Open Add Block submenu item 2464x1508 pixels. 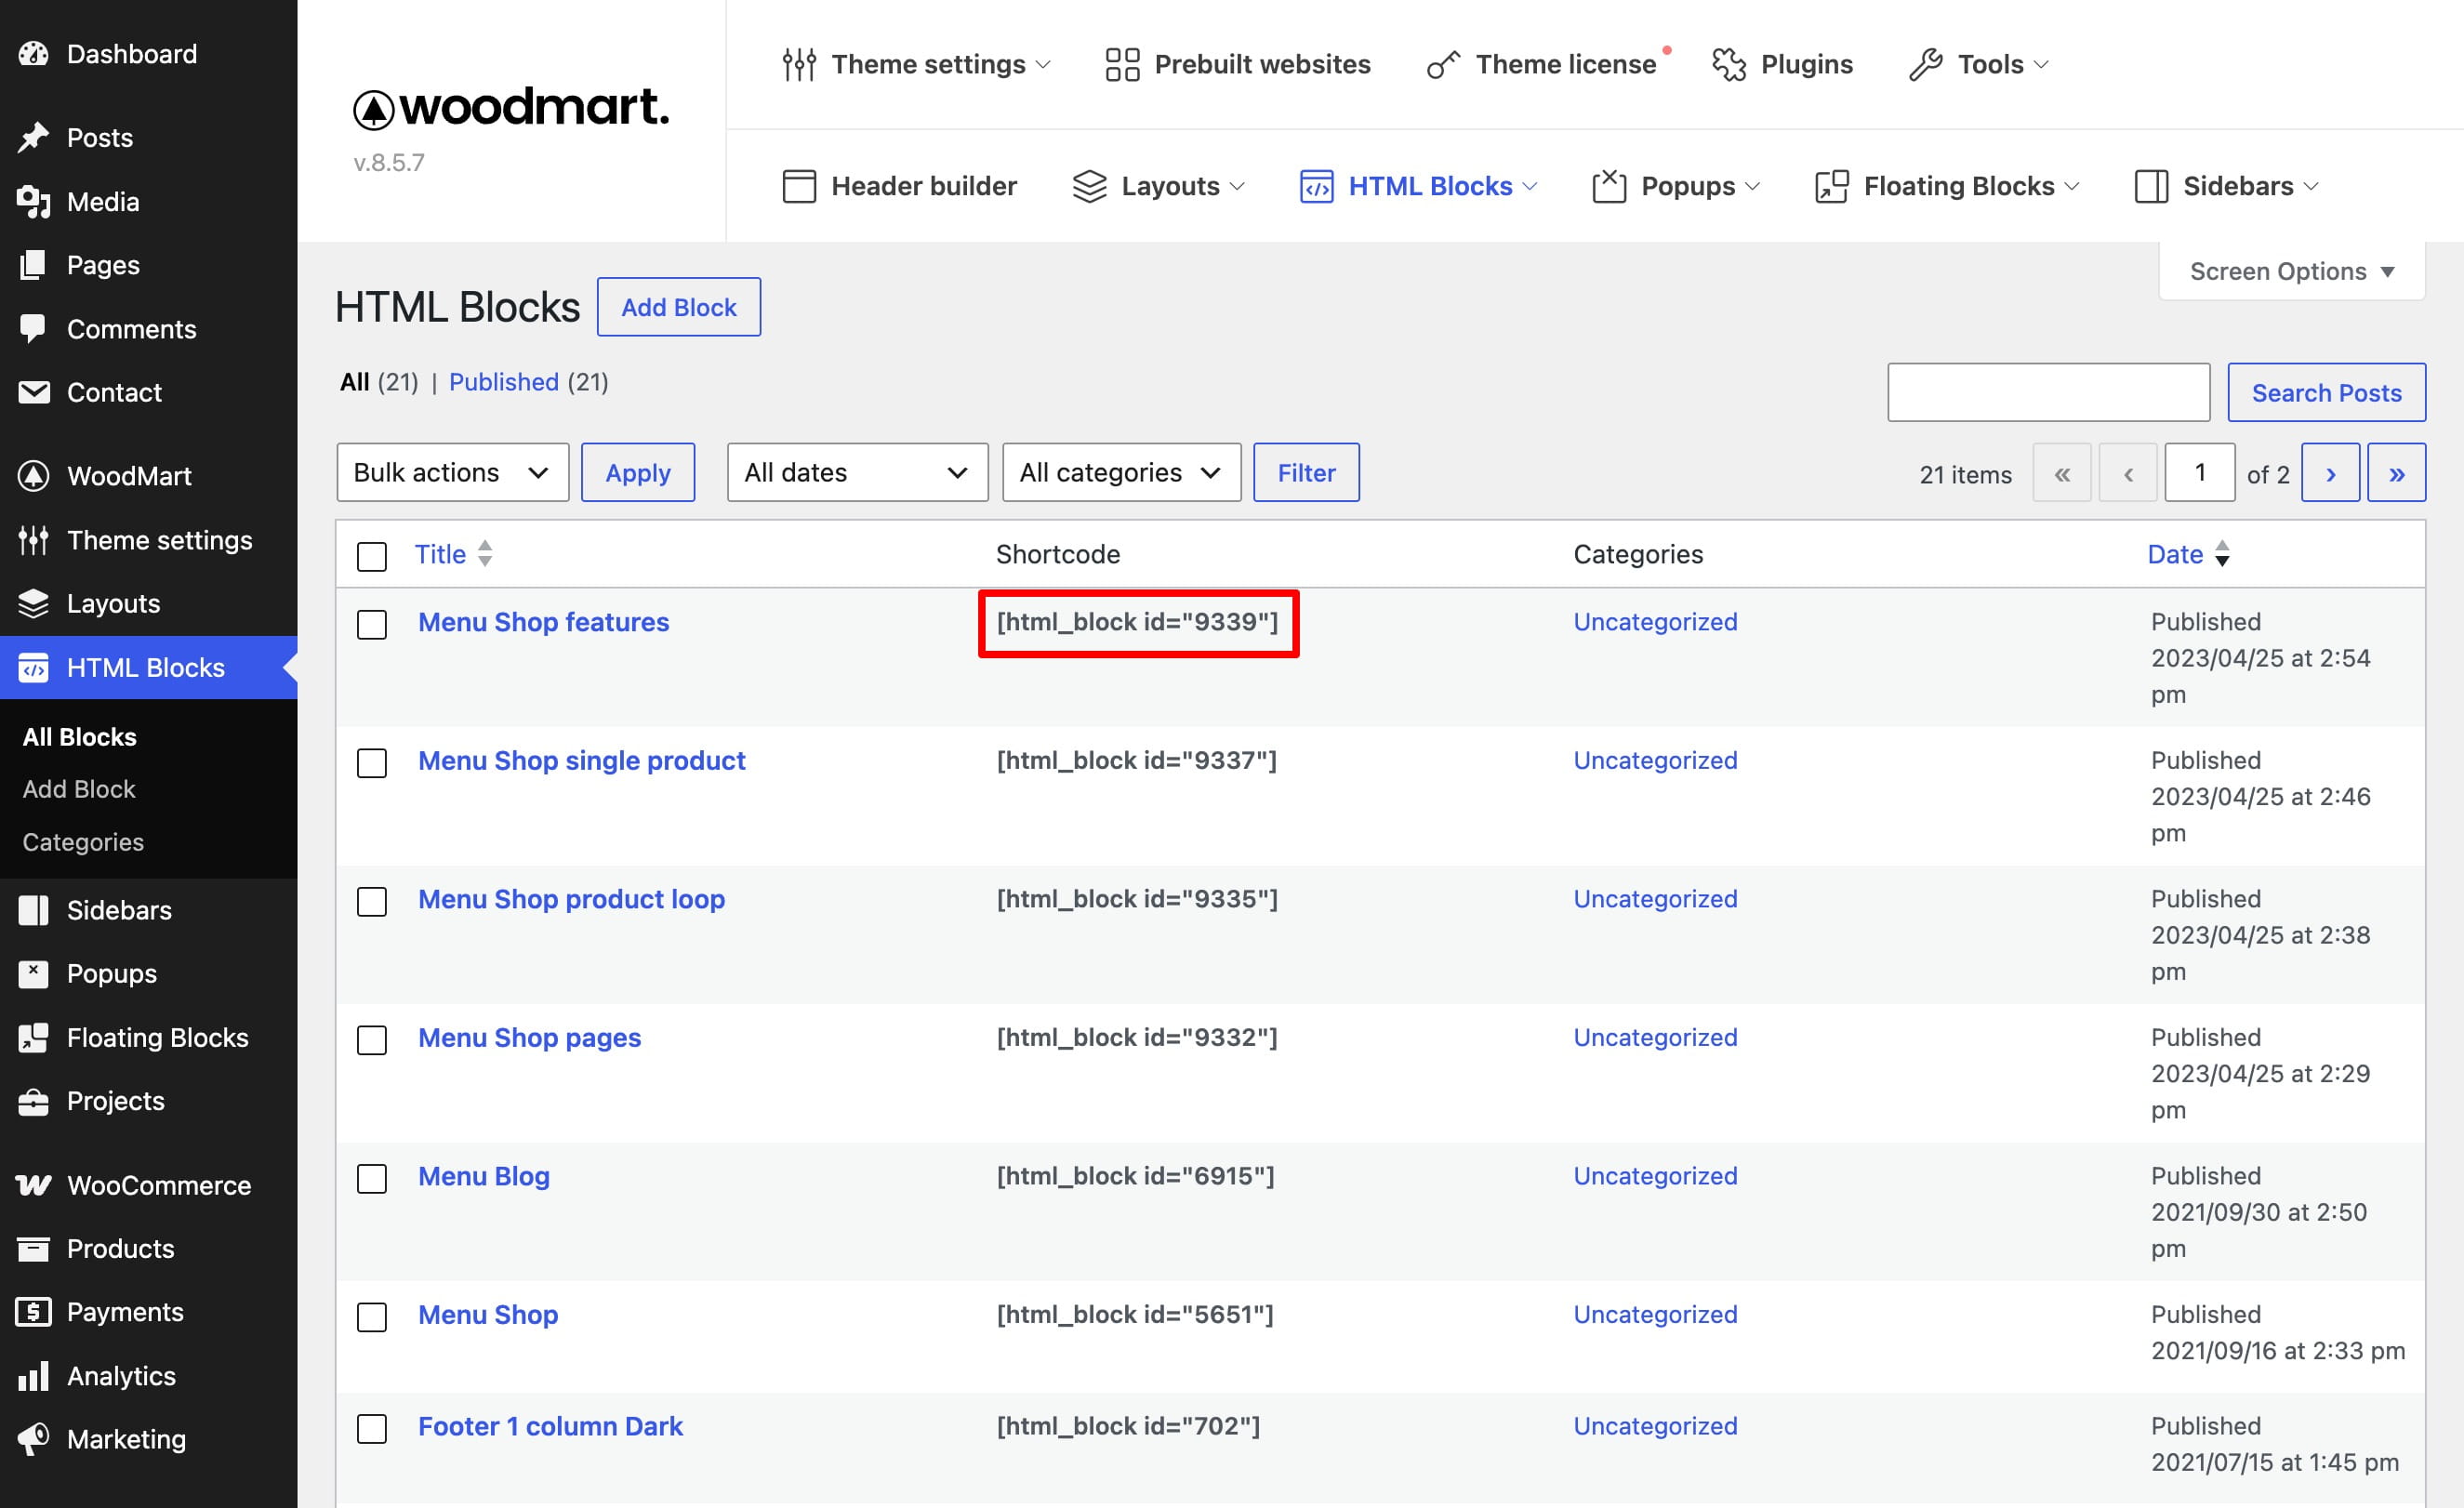pyautogui.click(x=79, y=789)
